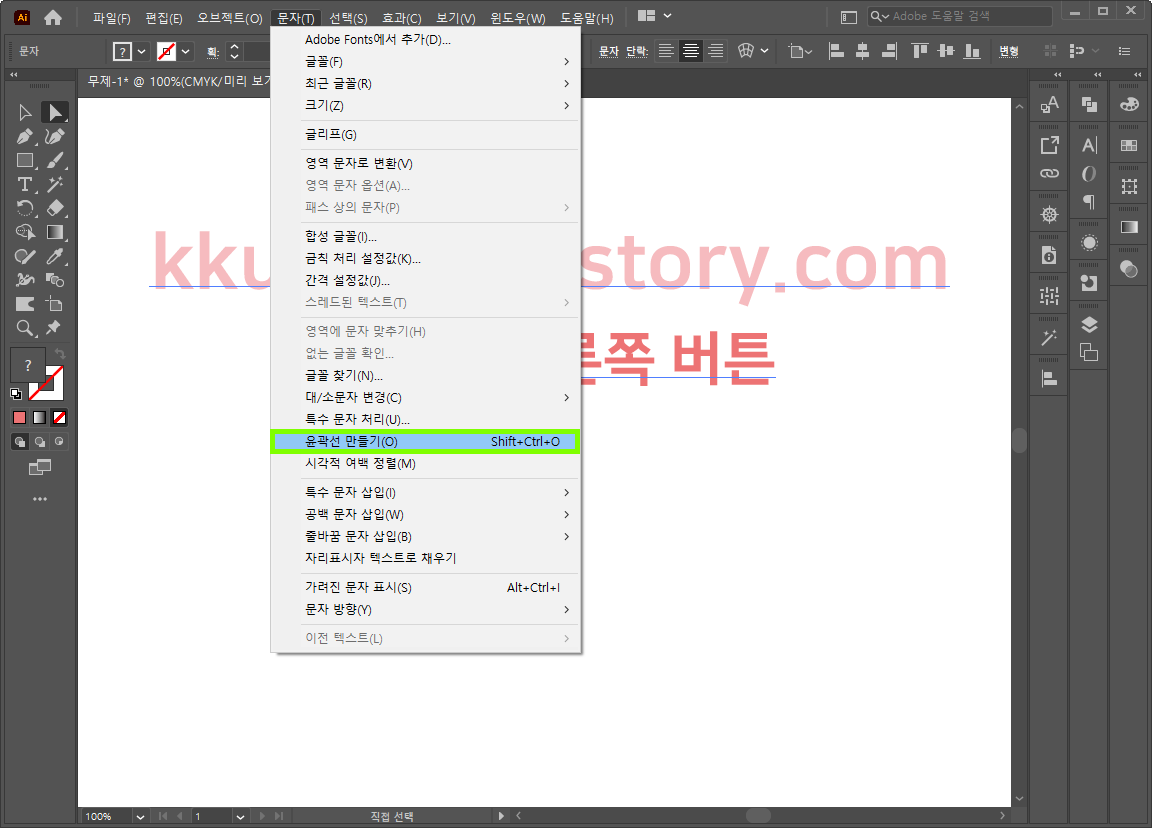
Task: Click the 변형 link in control bar
Action: coord(1009,51)
